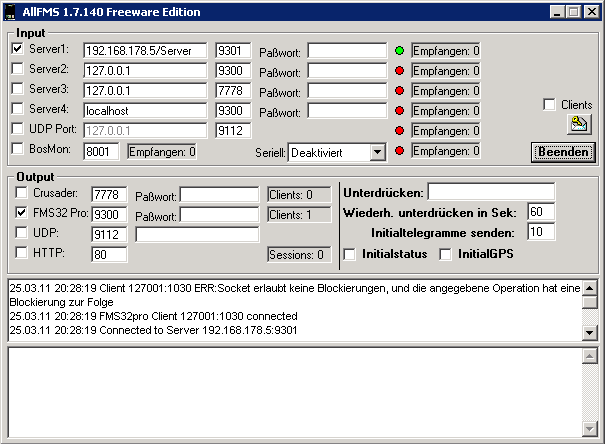Click the green status indicator for Server1
This screenshot has width=606, height=445.
pos(399,50)
